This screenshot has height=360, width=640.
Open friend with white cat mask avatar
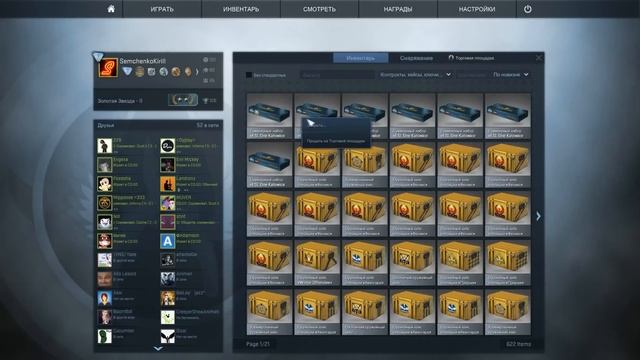pyautogui.click(x=104, y=222)
